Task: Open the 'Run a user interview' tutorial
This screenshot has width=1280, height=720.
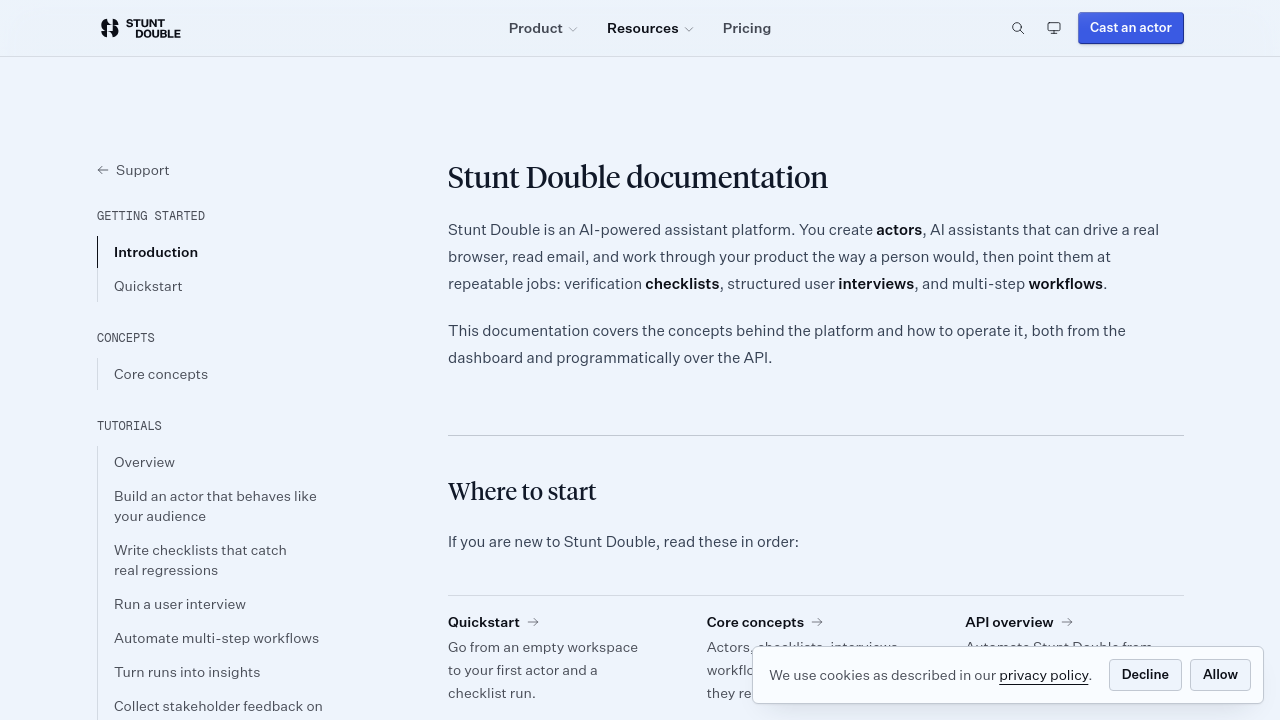Action: 180,604
